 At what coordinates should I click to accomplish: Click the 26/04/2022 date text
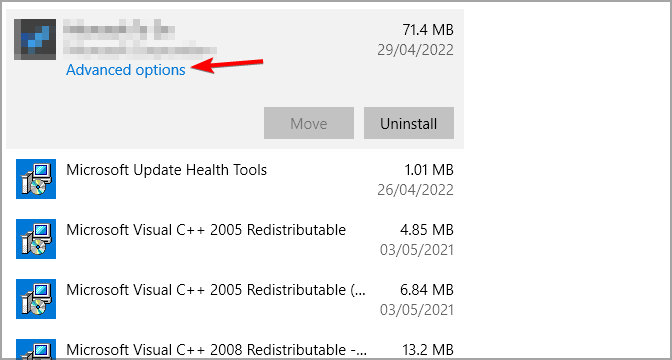click(415, 189)
